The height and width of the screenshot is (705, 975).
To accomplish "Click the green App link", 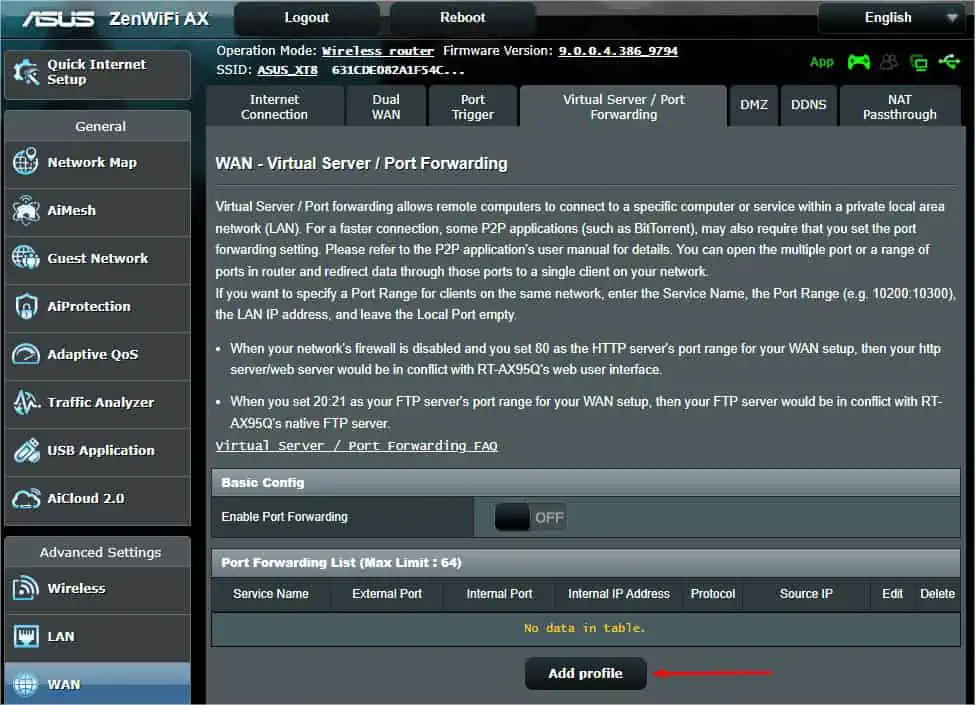I will point(821,62).
